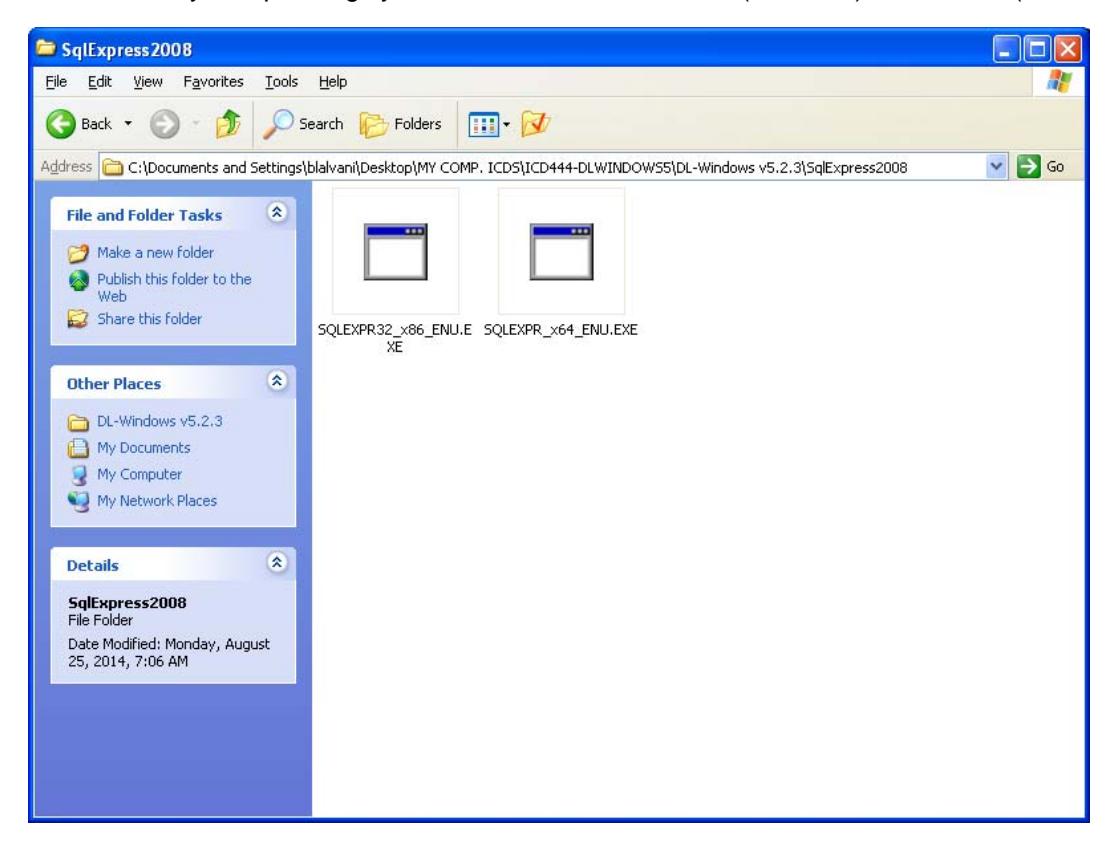Click the Date Modified details text
Screen dimensions: 1114x850
[x=168, y=652]
